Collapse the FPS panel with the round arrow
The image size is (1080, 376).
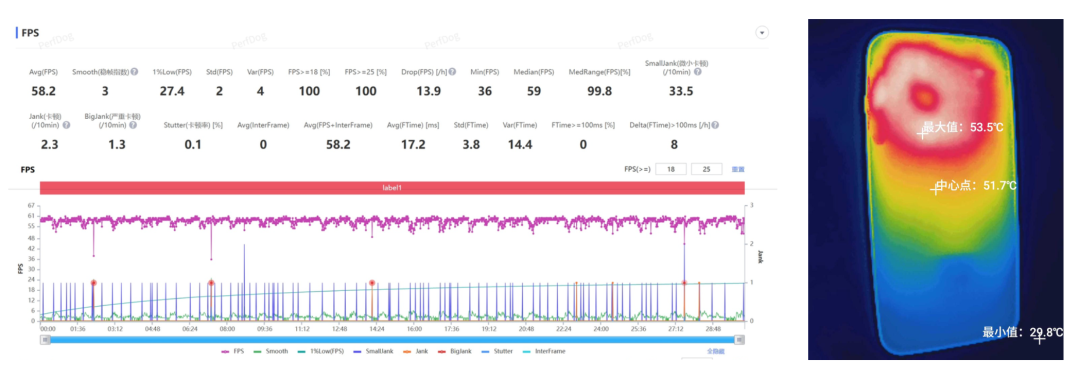pos(762,32)
